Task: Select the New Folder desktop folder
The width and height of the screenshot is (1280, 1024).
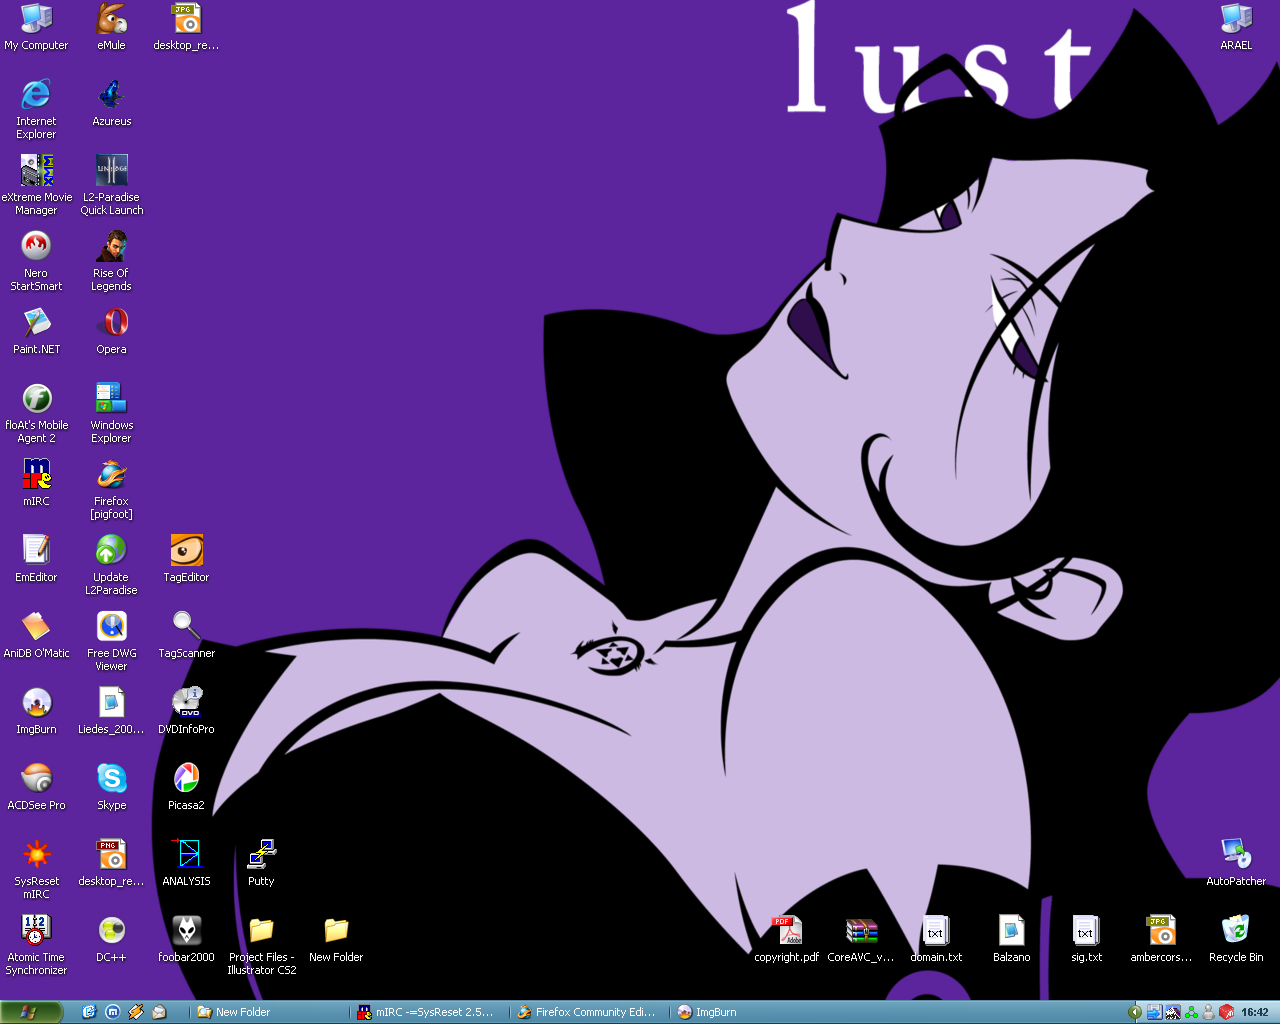Action: coord(336,939)
